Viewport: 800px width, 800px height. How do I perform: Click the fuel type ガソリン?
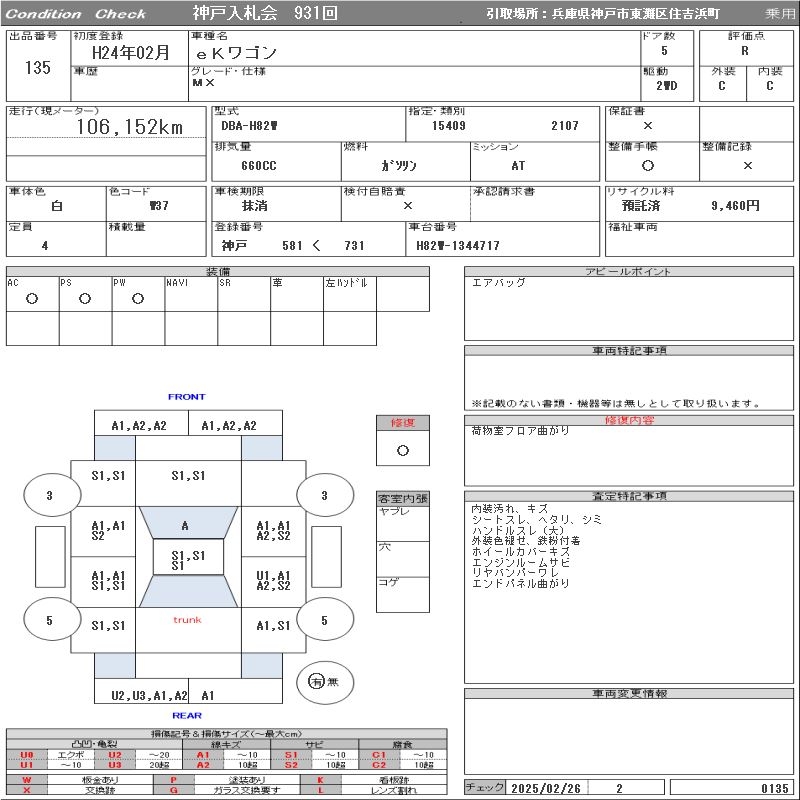pyautogui.click(x=399, y=165)
